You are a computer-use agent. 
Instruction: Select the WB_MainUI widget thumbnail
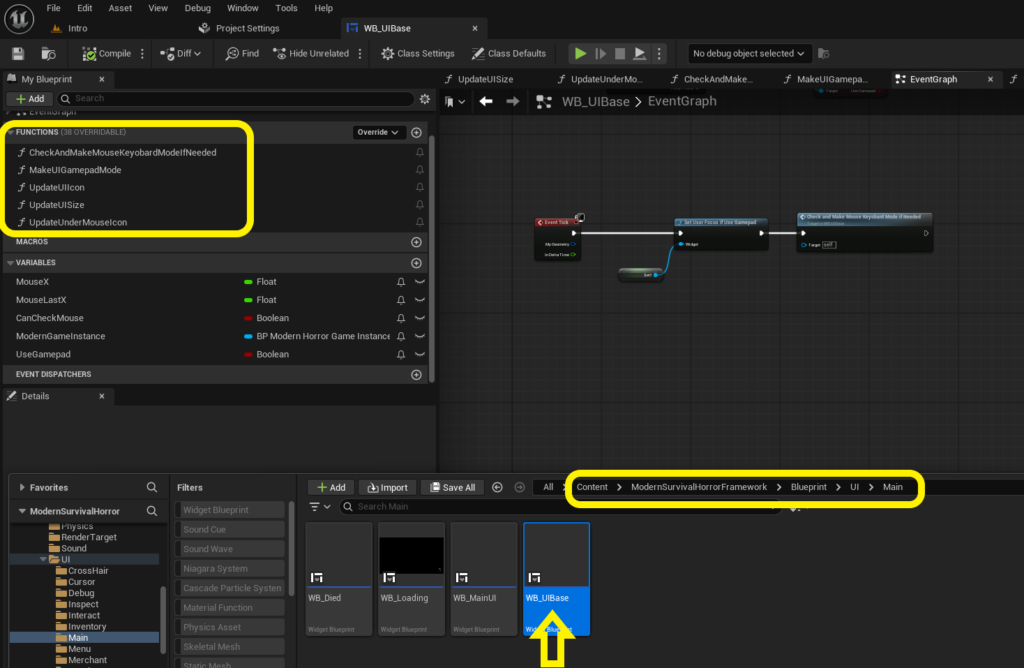point(483,579)
